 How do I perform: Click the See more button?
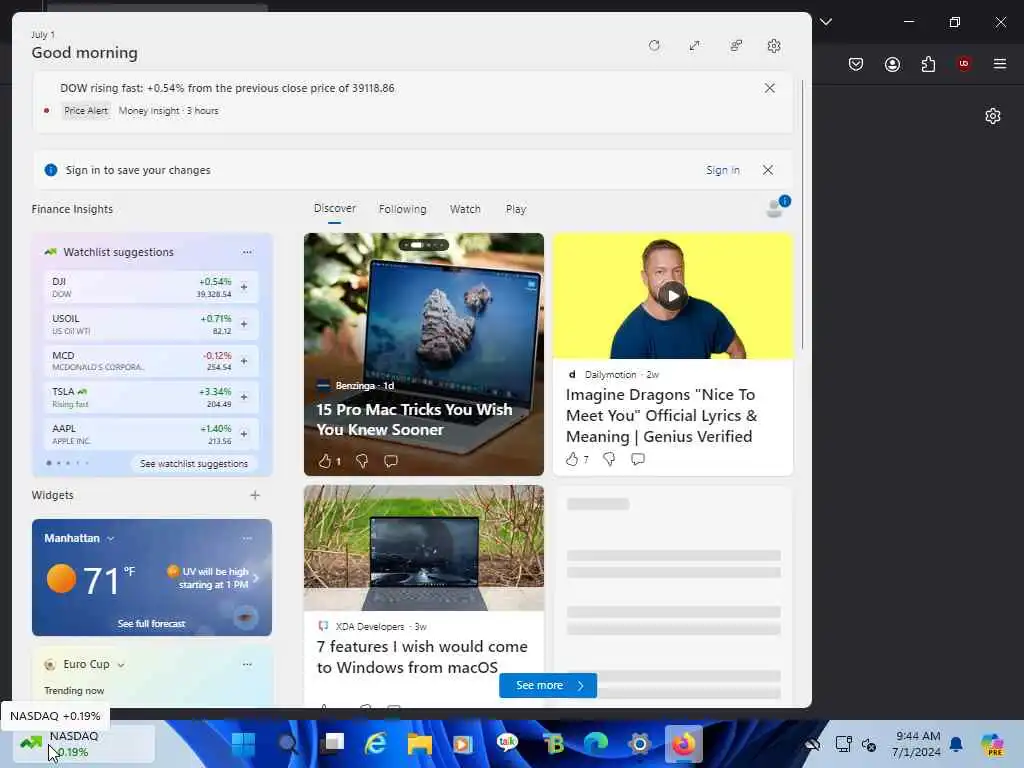click(548, 685)
